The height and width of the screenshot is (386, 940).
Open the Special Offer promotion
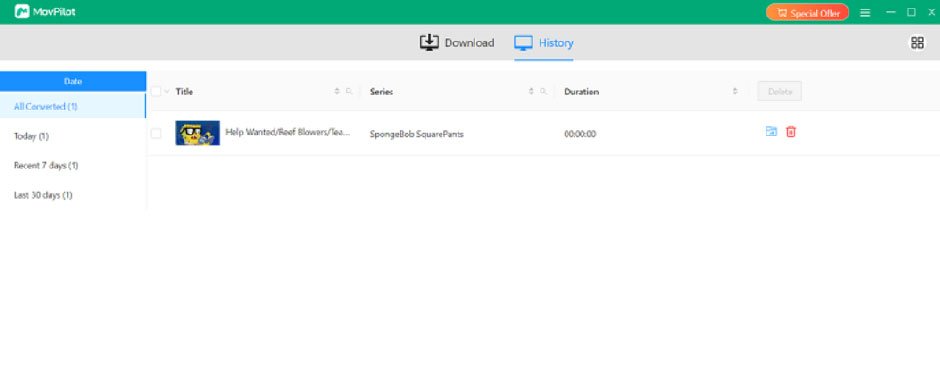click(x=807, y=13)
